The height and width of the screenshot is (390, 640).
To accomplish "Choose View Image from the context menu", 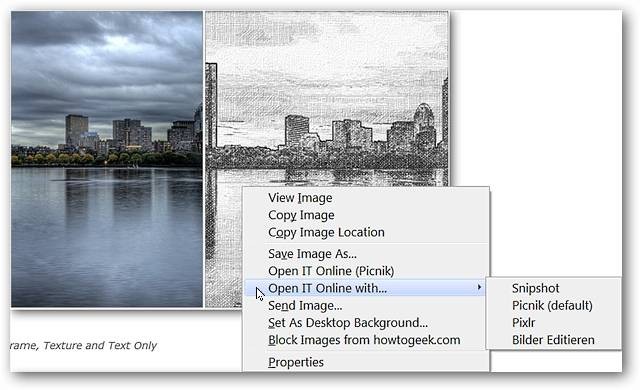I will click(x=366, y=198).
